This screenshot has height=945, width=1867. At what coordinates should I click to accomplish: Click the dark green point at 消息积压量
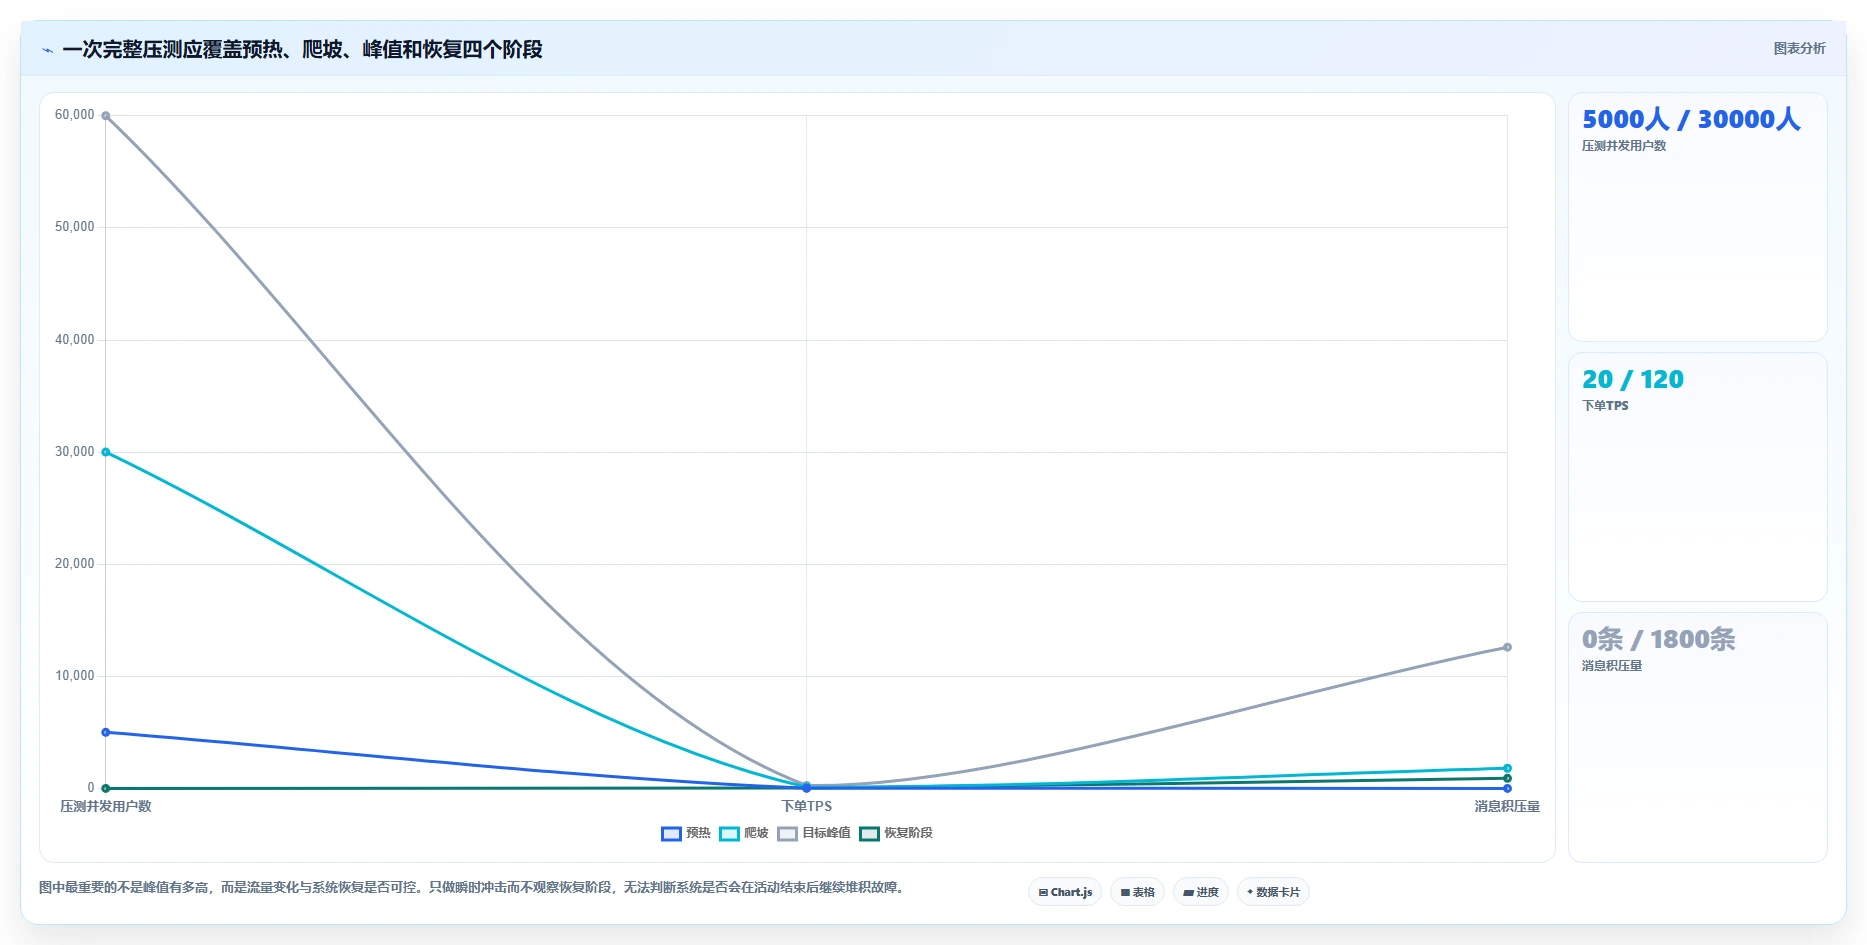coord(1507,778)
